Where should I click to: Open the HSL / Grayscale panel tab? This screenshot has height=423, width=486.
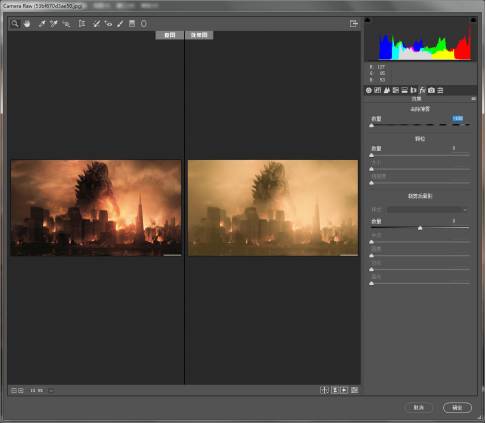396,90
